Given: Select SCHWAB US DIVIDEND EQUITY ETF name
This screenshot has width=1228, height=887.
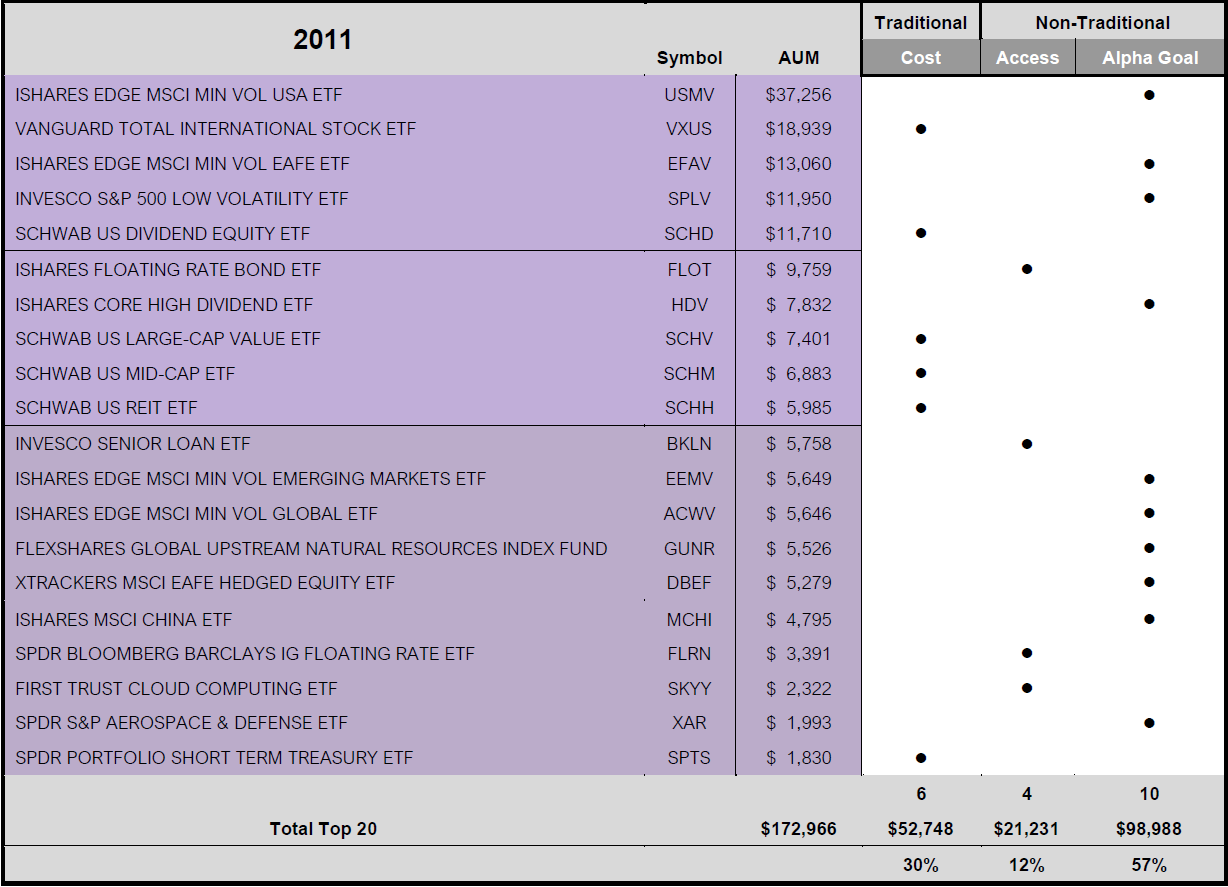Looking at the screenshot, I should [163, 234].
